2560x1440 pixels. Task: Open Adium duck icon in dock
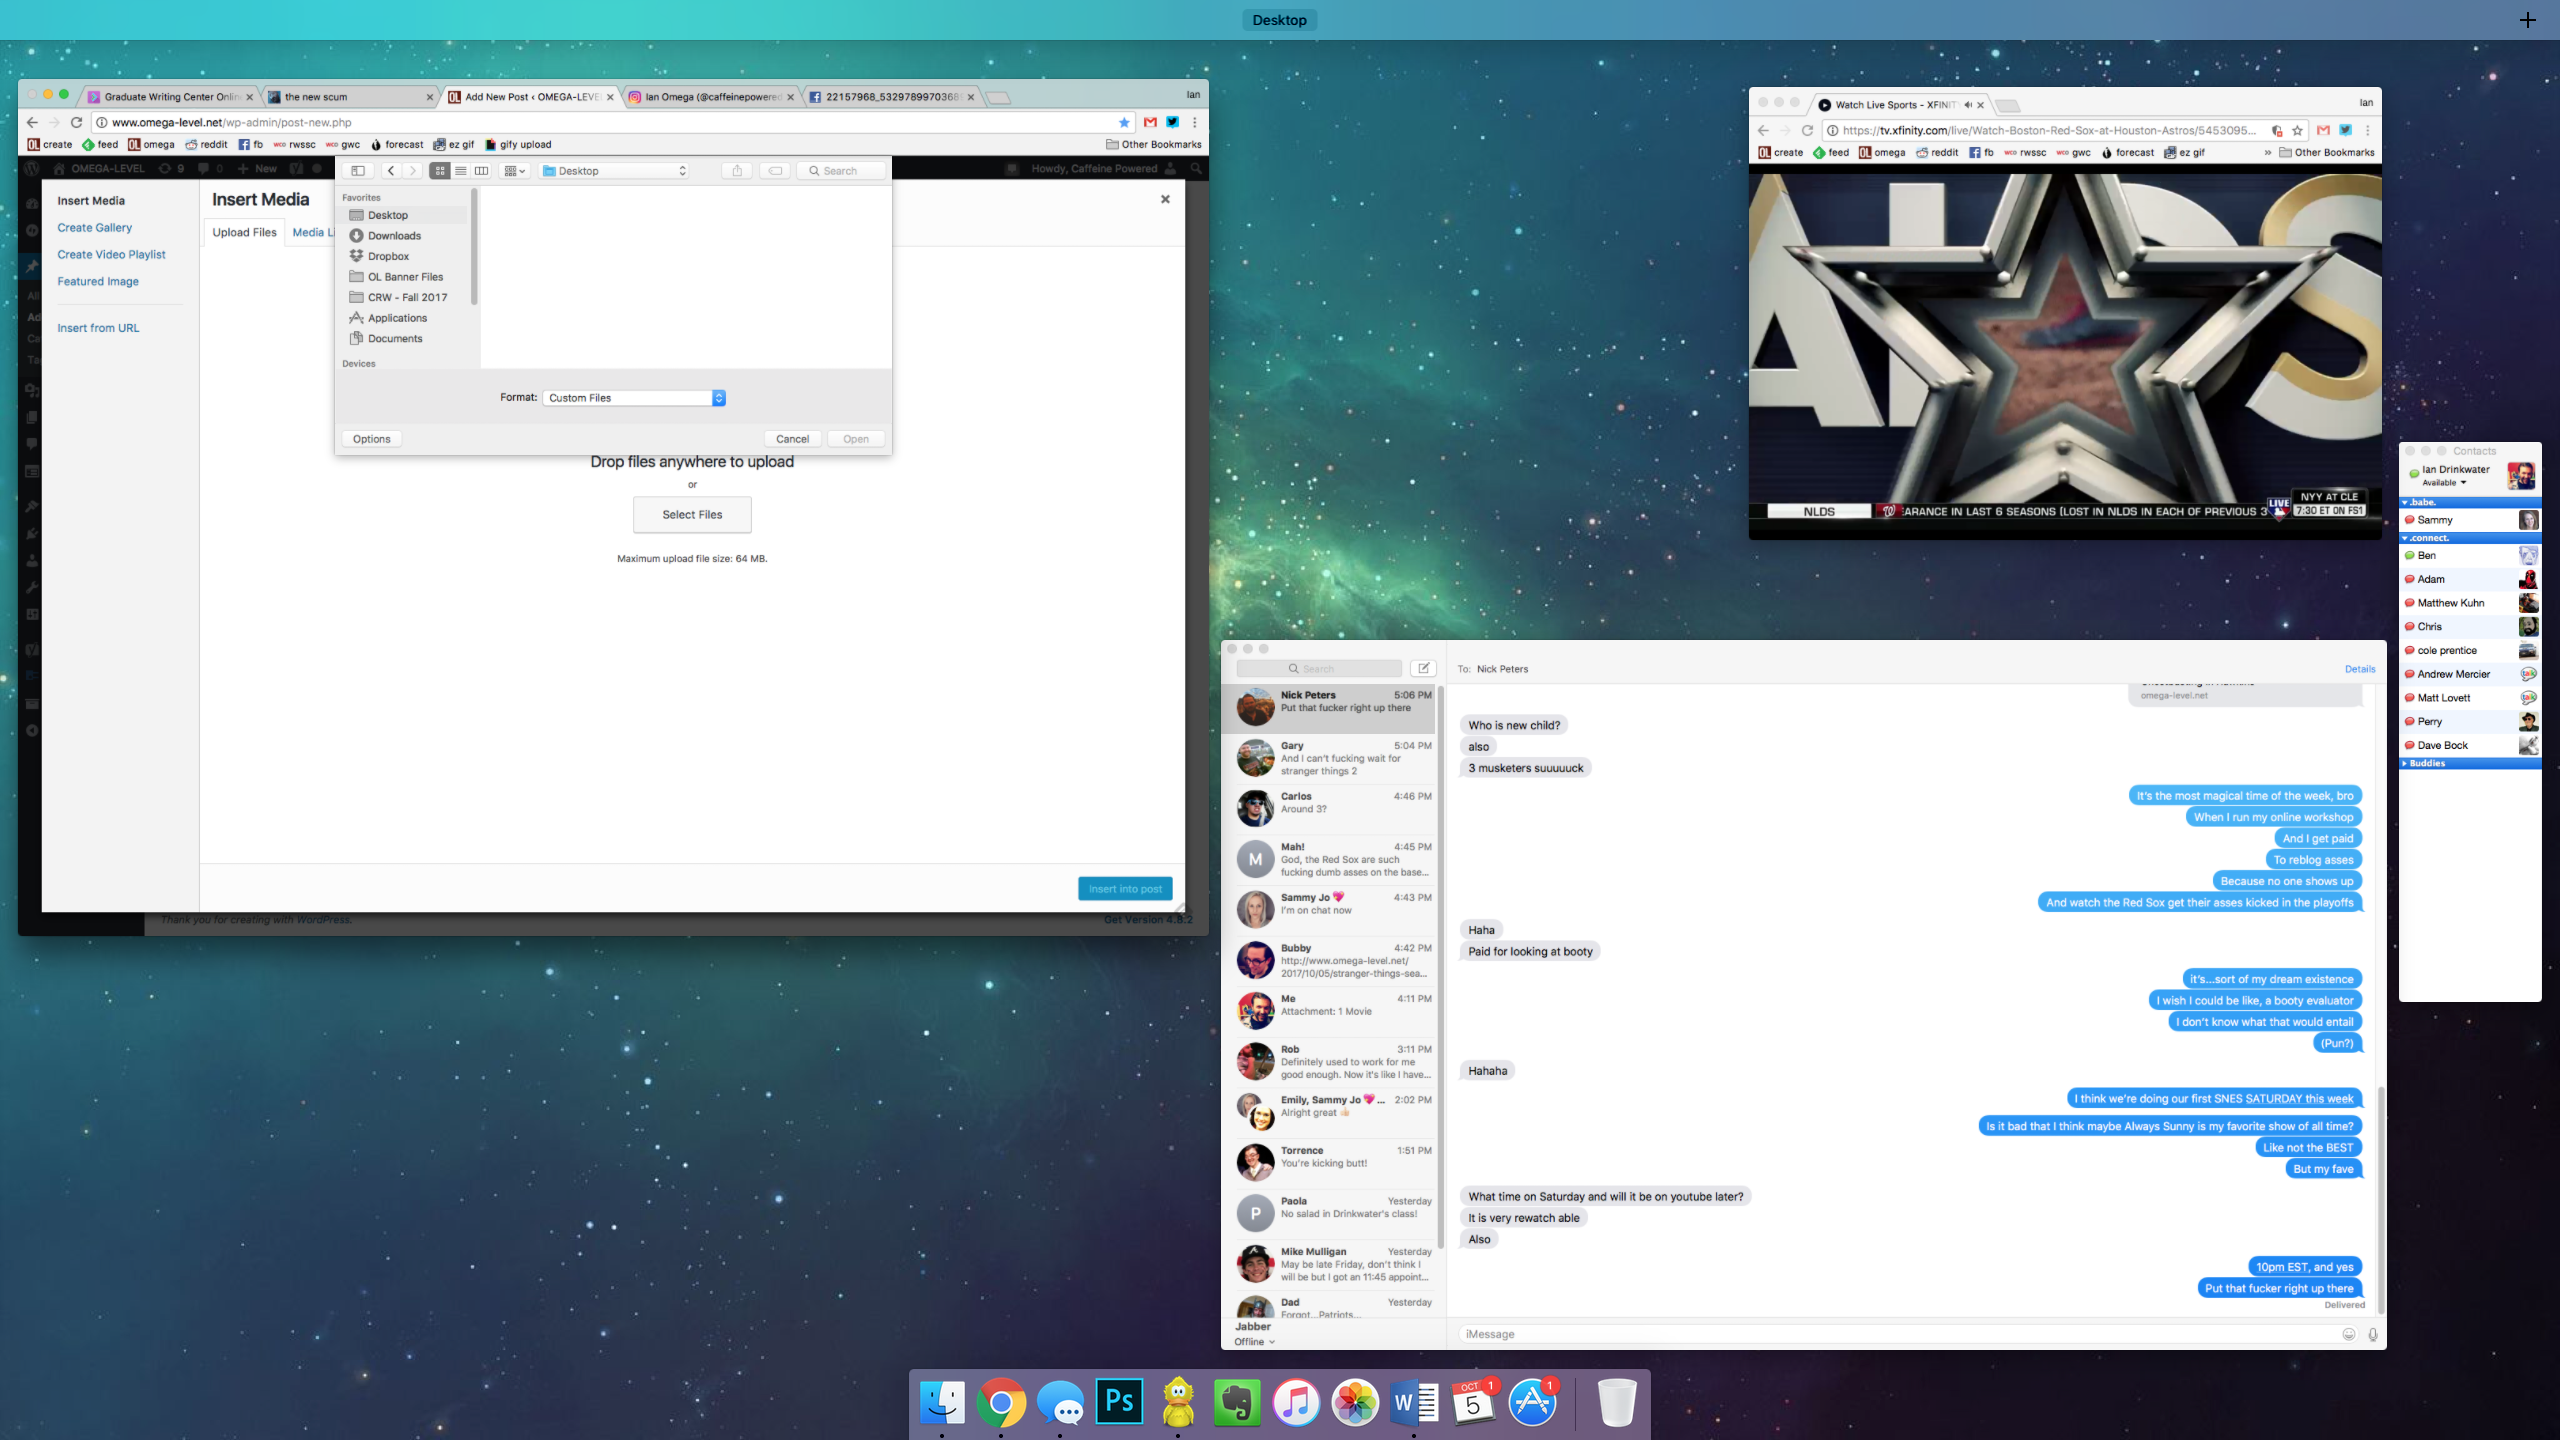pyautogui.click(x=1178, y=1402)
